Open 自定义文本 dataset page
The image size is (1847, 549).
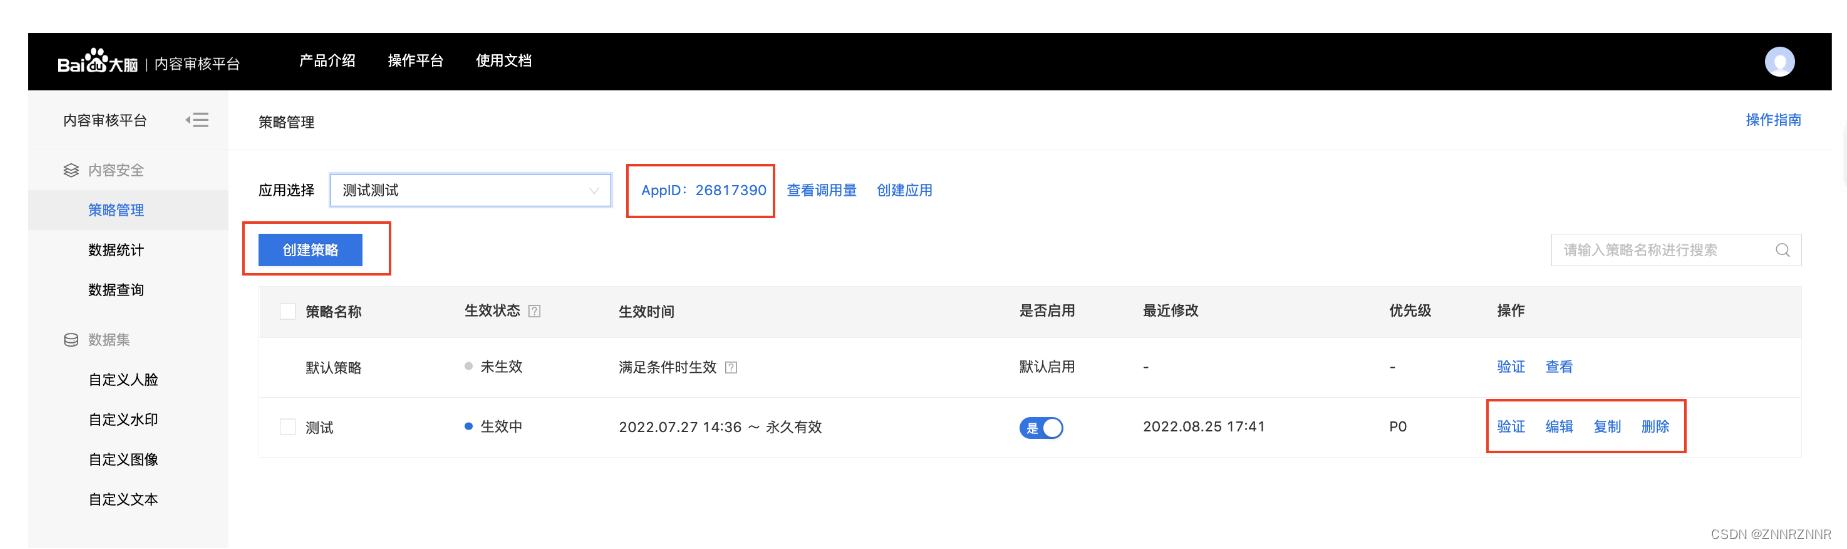pyautogui.click(x=123, y=500)
